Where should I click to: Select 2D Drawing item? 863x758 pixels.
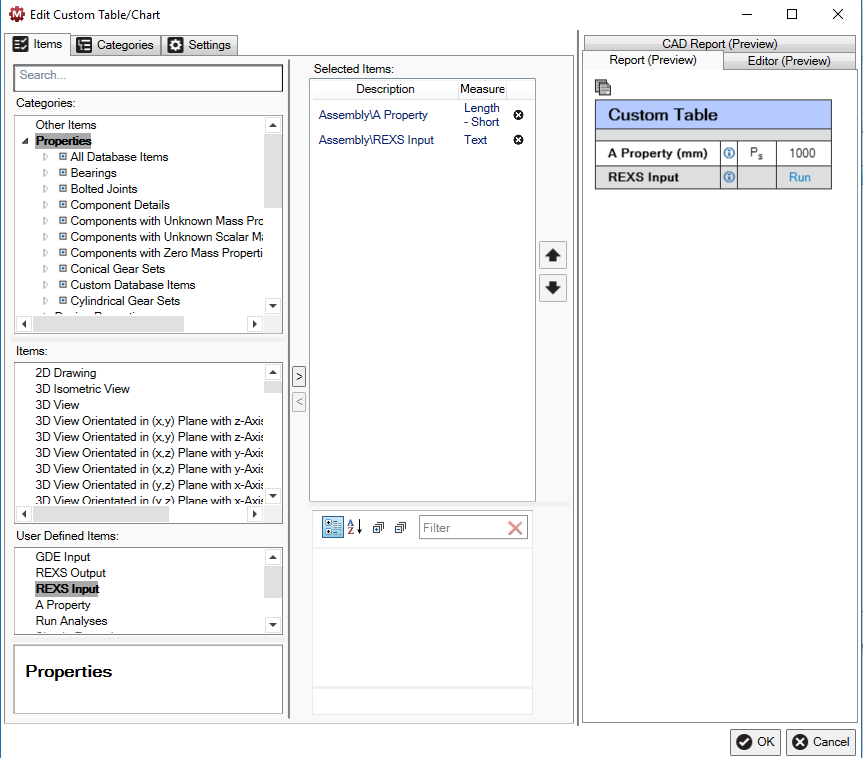[65, 373]
